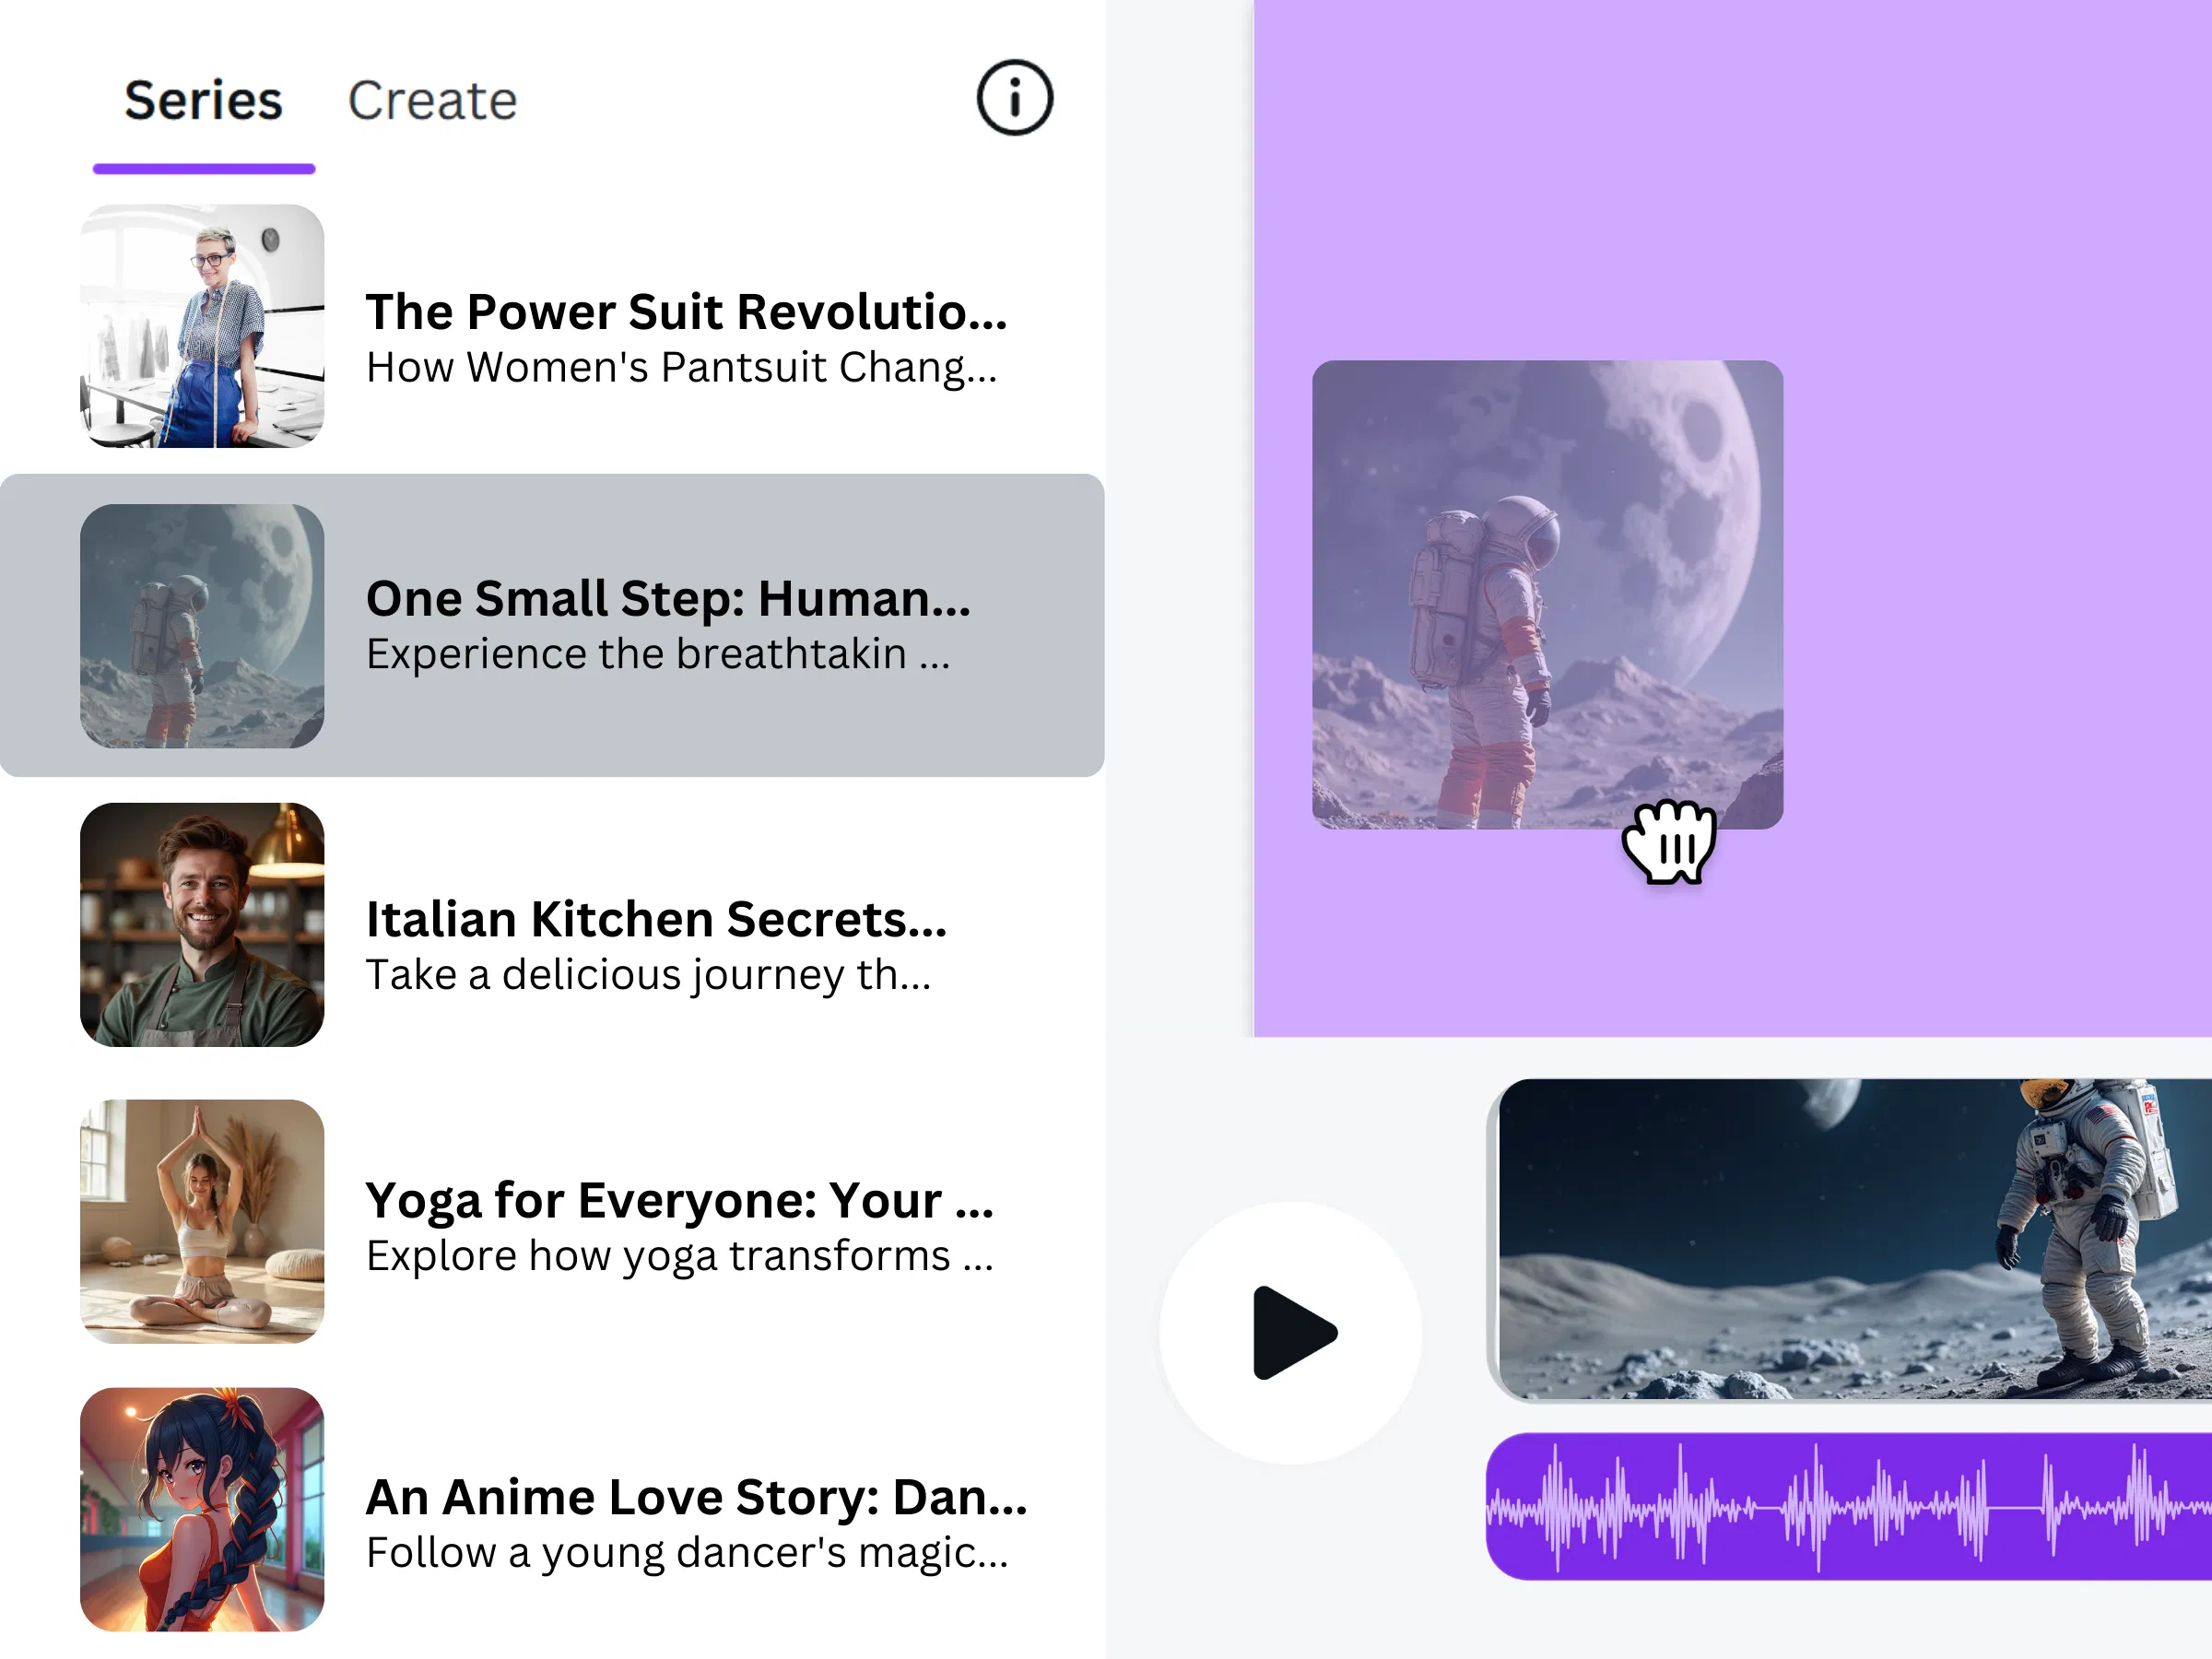Select the purple audio waveform track
Screen dimensions: 2212x1659
(1849, 1507)
